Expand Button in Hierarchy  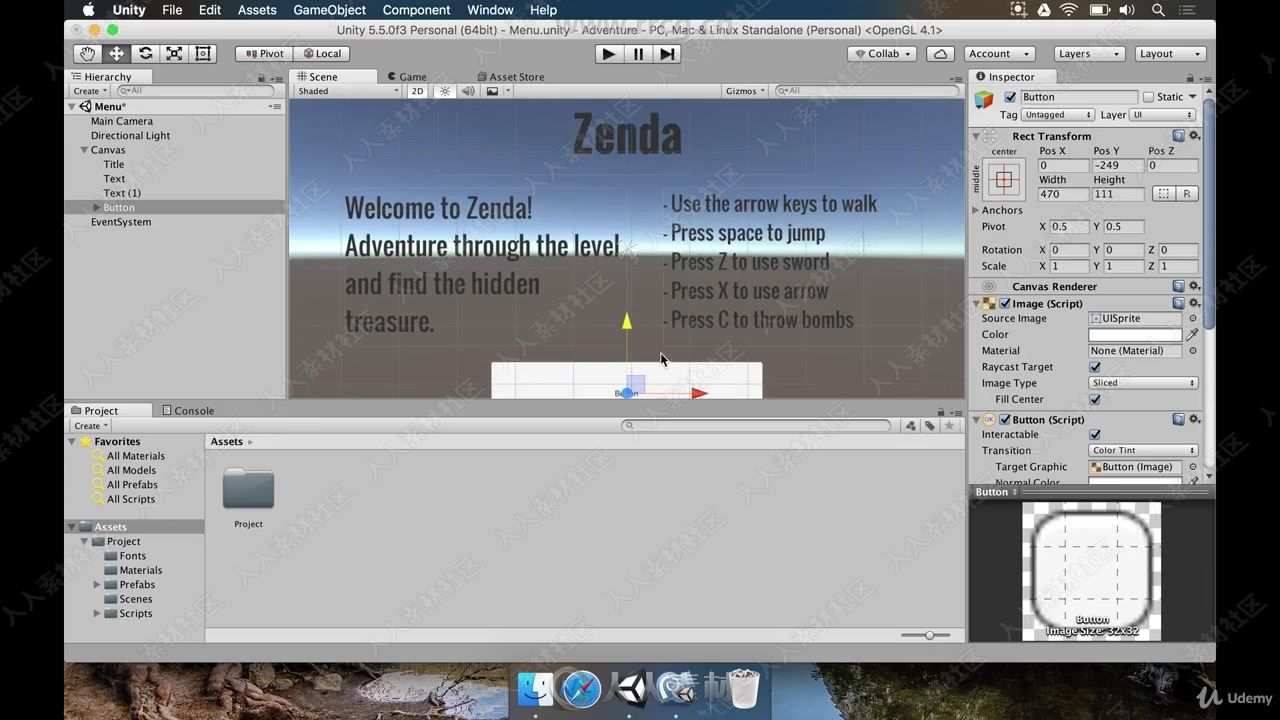[97, 207]
